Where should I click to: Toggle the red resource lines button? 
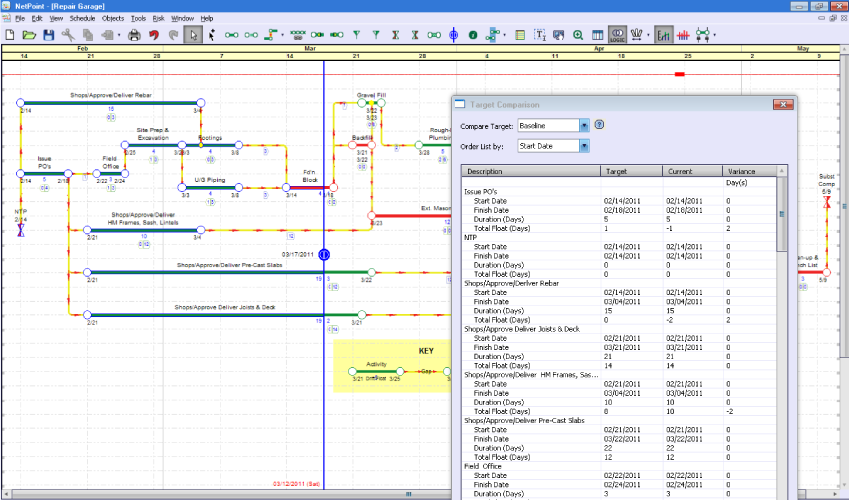pos(685,35)
